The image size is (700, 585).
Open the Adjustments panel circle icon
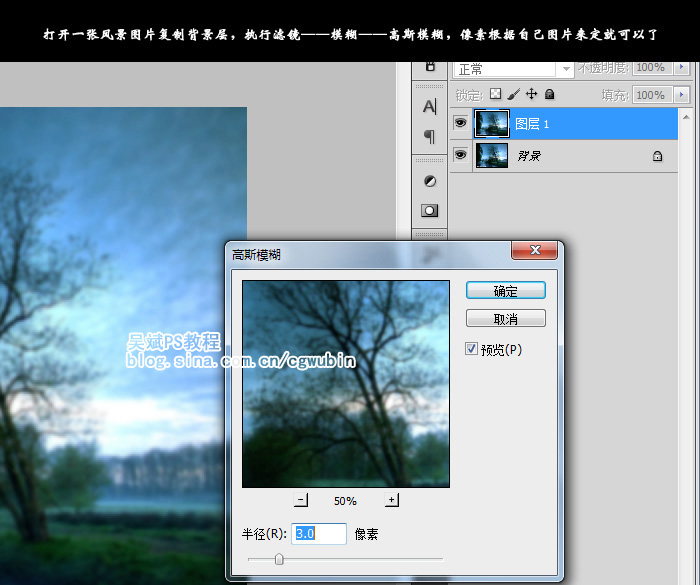[x=429, y=181]
